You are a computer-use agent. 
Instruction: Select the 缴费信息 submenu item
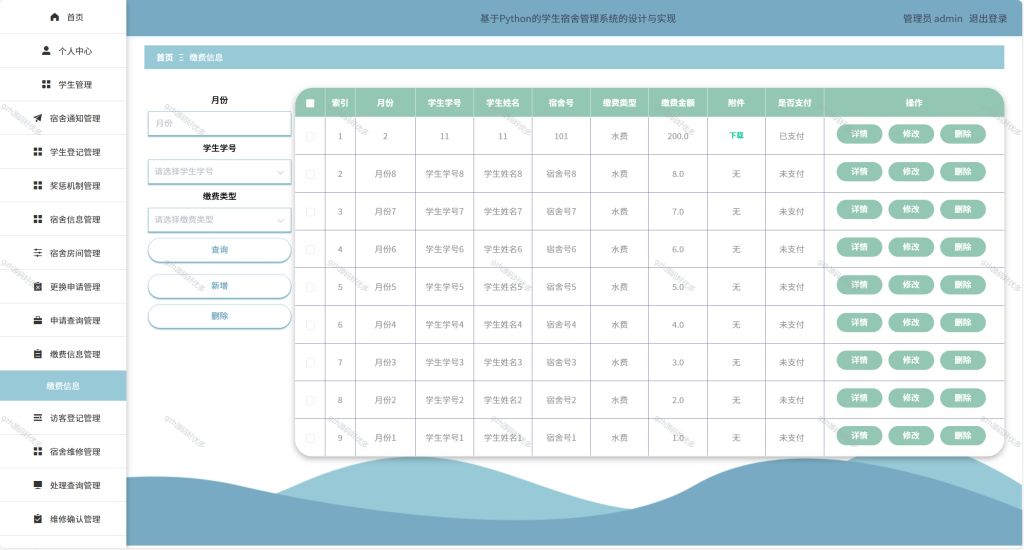coord(63,386)
